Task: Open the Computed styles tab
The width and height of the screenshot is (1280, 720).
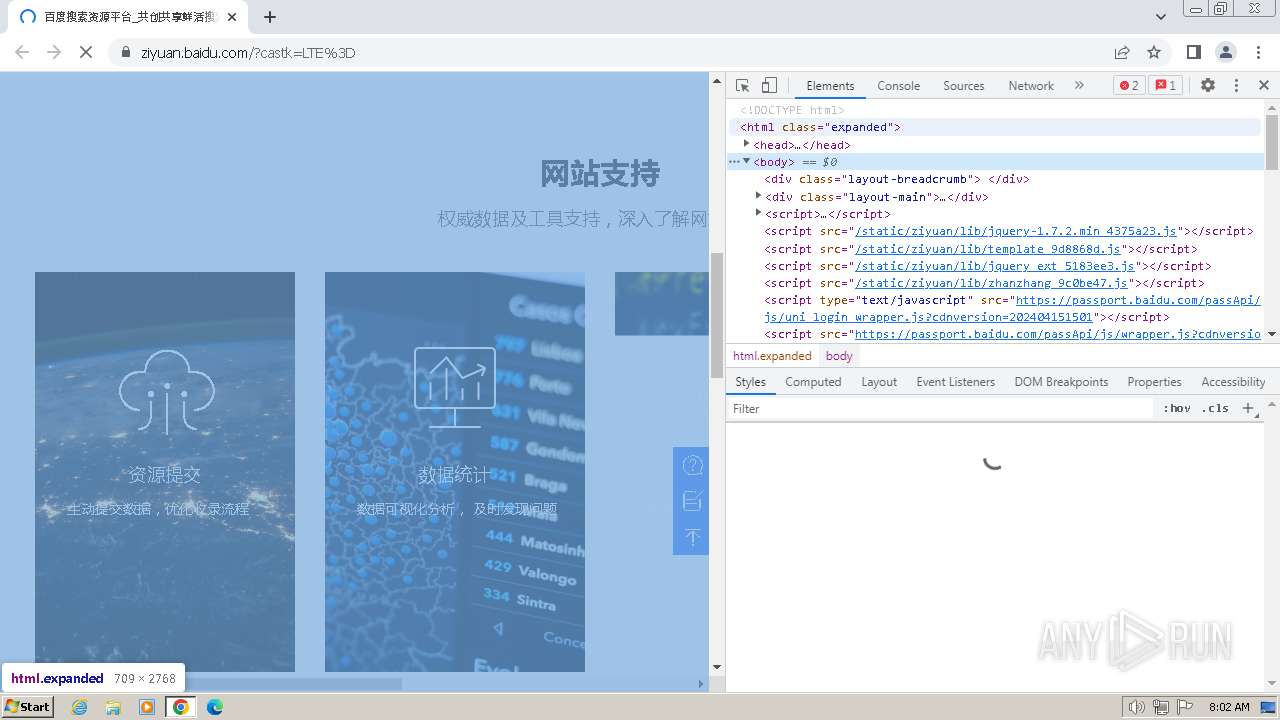Action: pyautogui.click(x=813, y=382)
